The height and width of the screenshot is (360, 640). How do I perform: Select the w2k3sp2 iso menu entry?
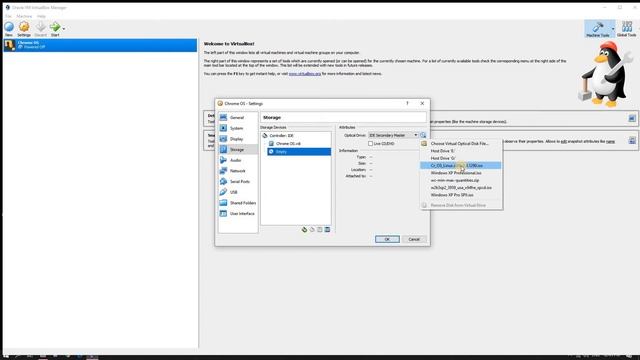(x=461, y=188)
